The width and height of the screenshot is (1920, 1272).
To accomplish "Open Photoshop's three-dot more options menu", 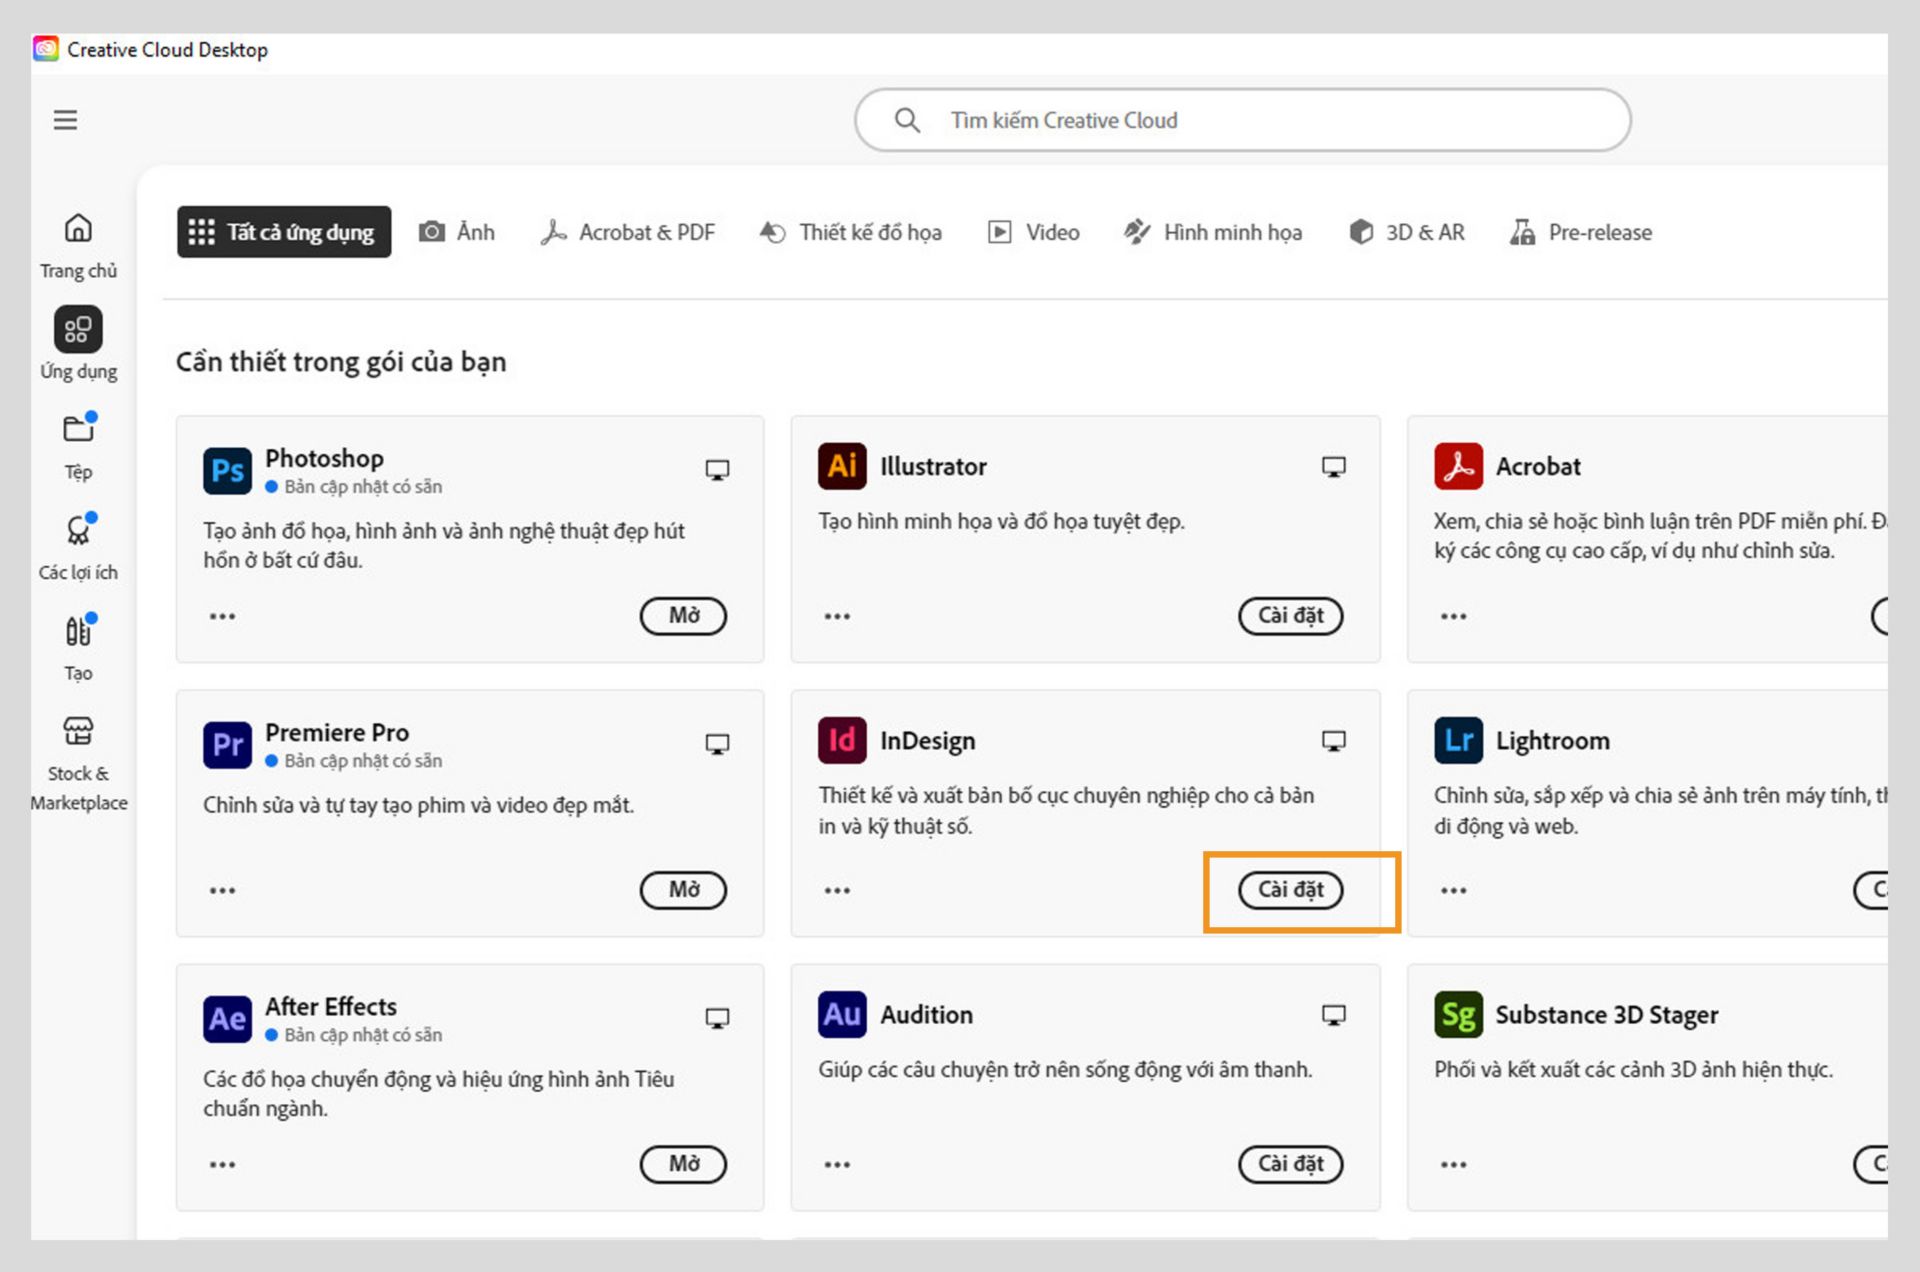I will (222, 616).
